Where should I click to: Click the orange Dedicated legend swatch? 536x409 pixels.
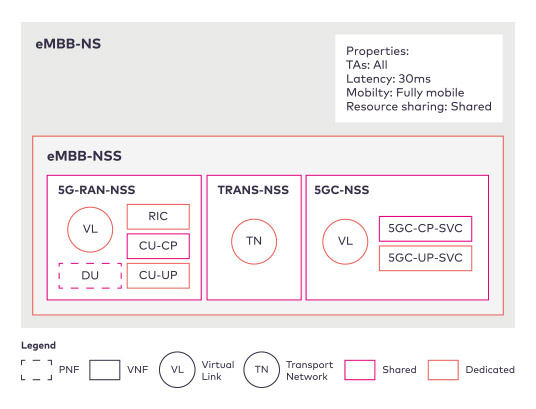(443, 370)
